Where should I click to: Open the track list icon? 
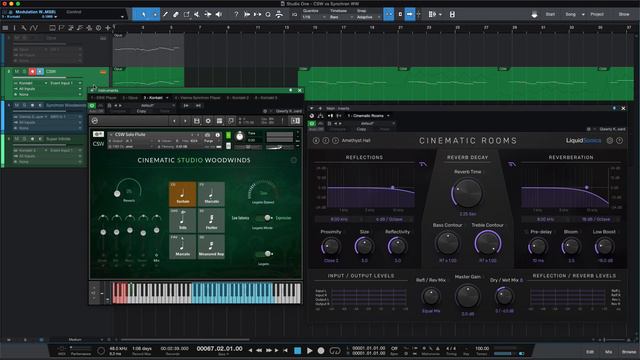tap(5, 28)
